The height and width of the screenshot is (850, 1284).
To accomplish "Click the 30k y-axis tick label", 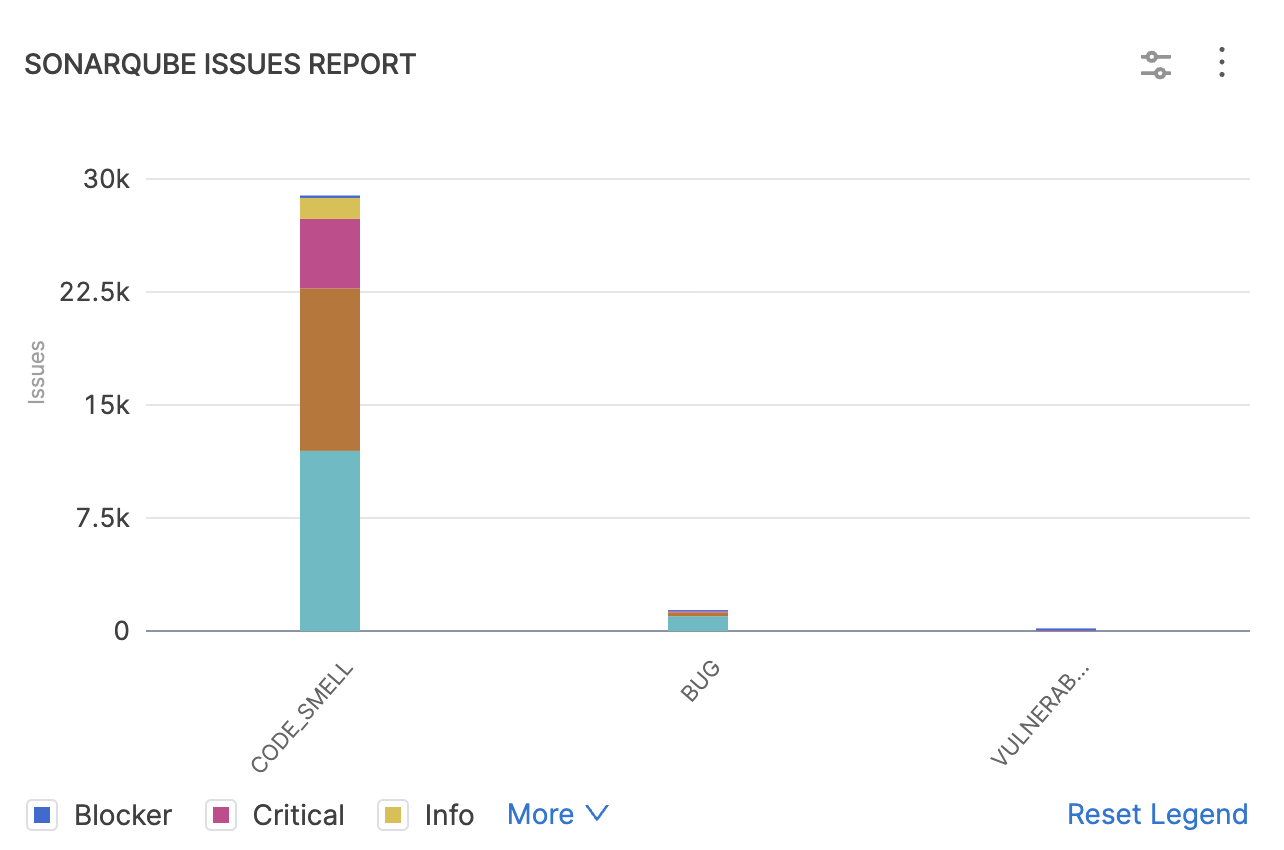I will click(x=107, y=180).
